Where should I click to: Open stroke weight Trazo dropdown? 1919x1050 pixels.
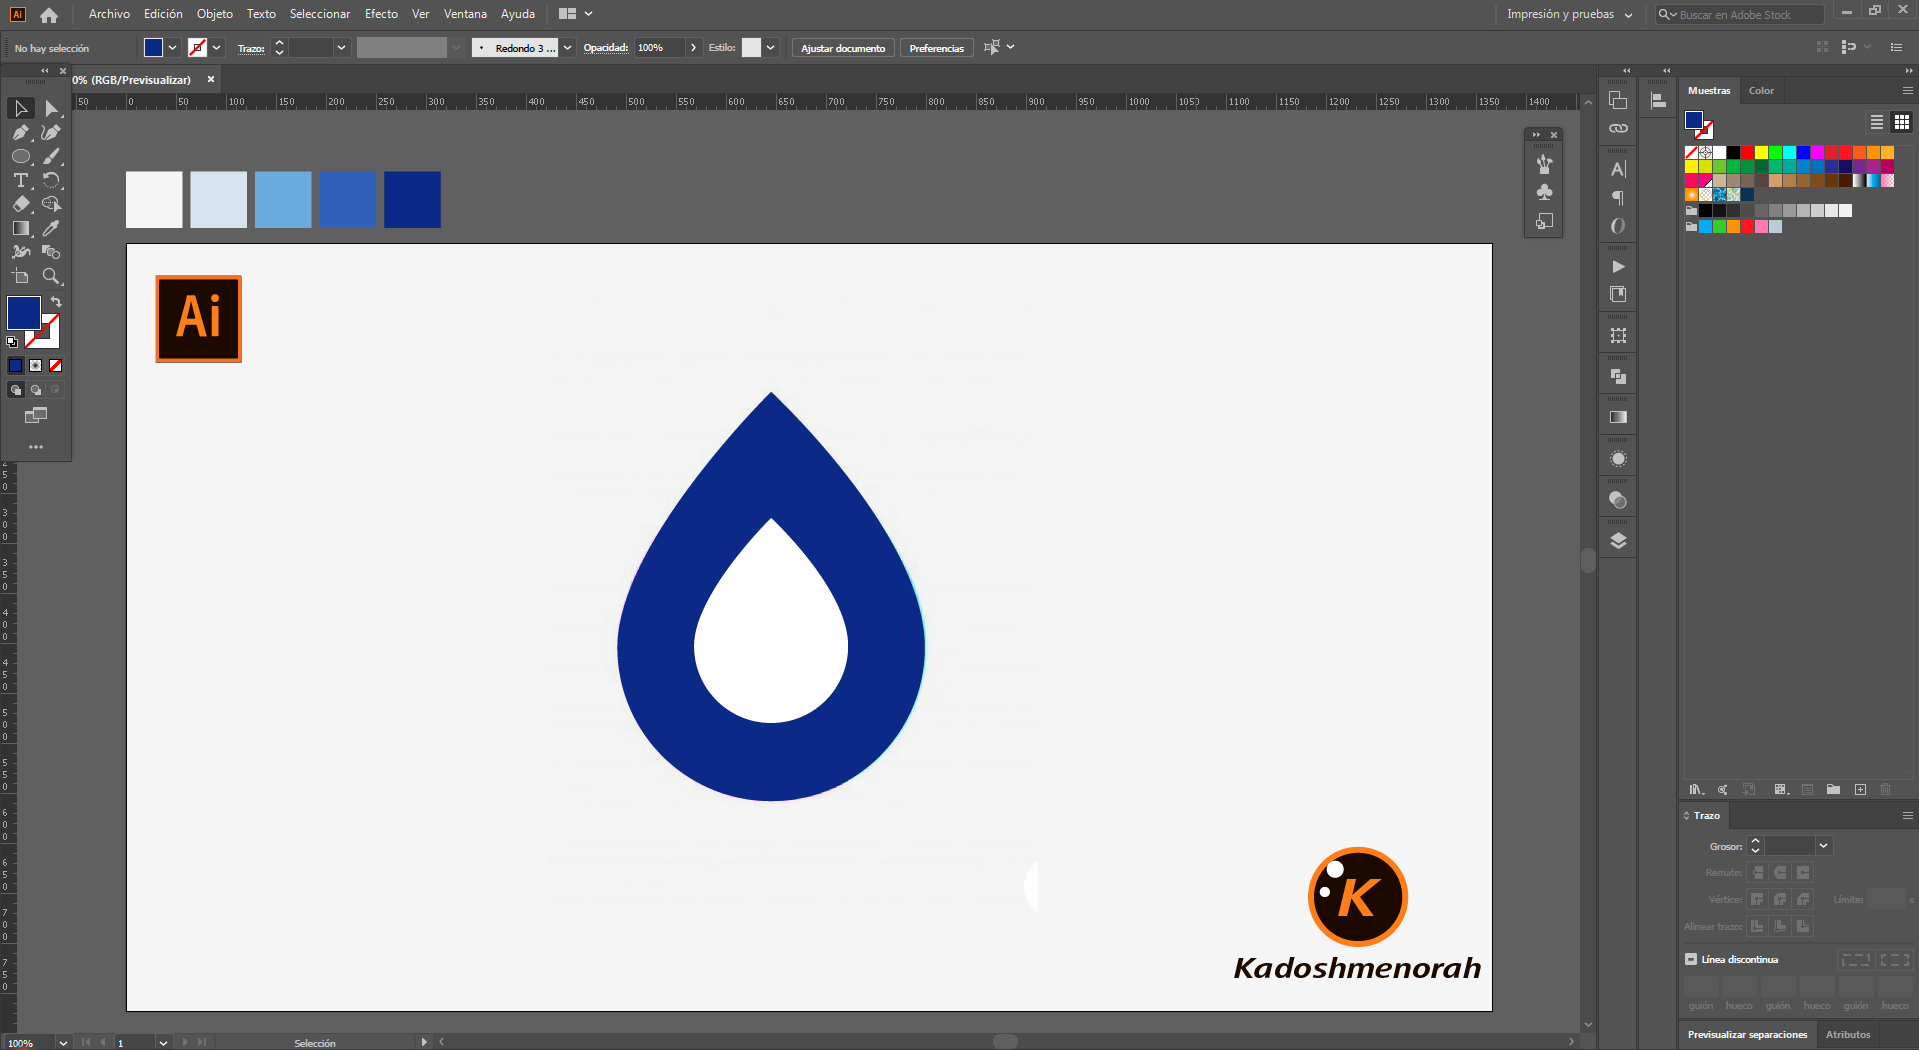(342, 47)
